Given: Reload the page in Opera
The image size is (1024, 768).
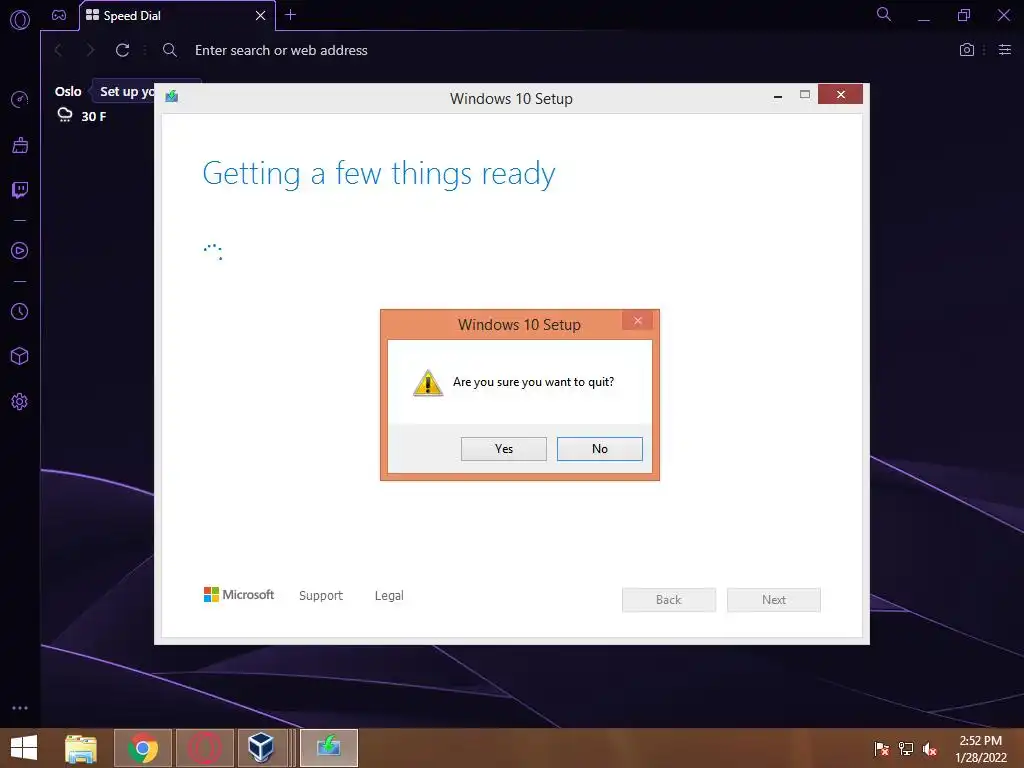Looking at the screenshot, I should (122, 50).
